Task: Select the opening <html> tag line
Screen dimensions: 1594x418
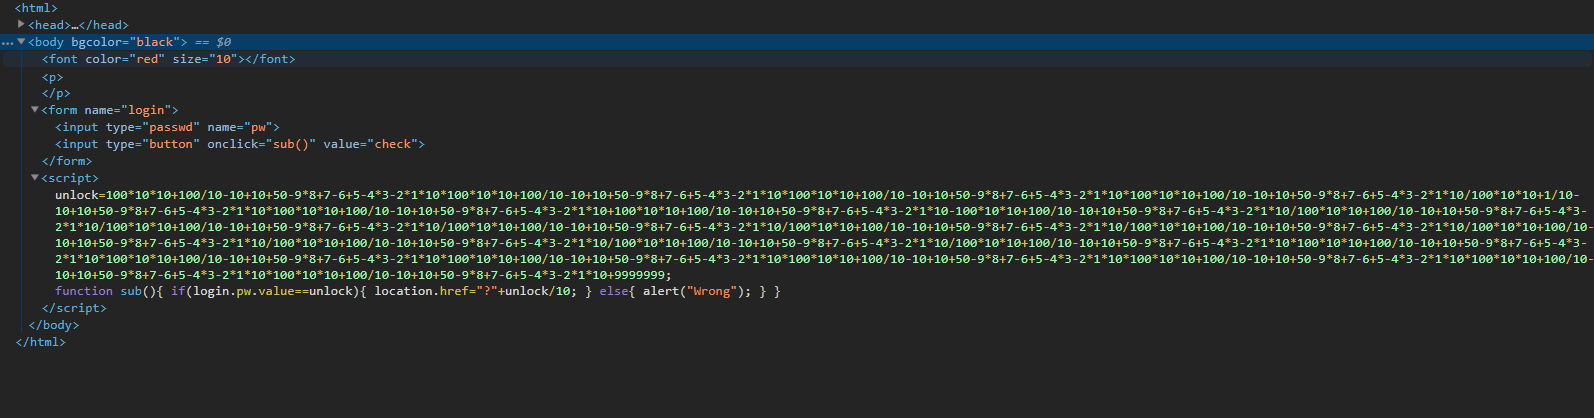Action: click(x=36, y=8)
